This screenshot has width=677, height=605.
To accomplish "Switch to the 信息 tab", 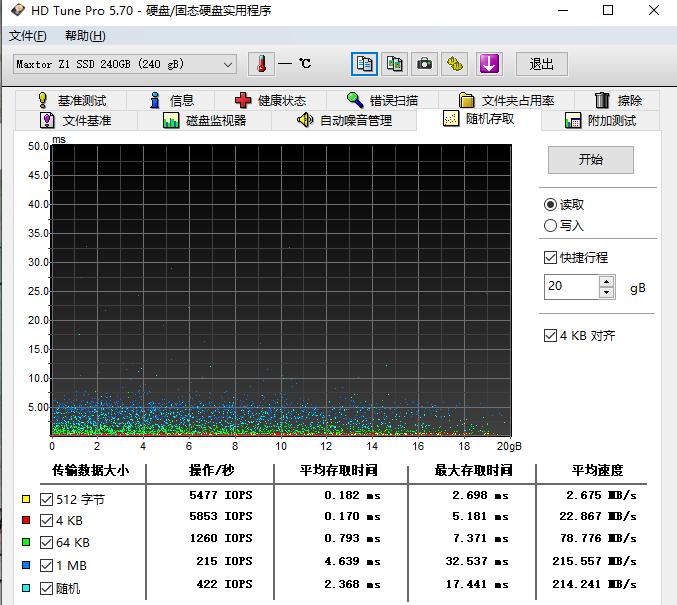I will 171,100.
